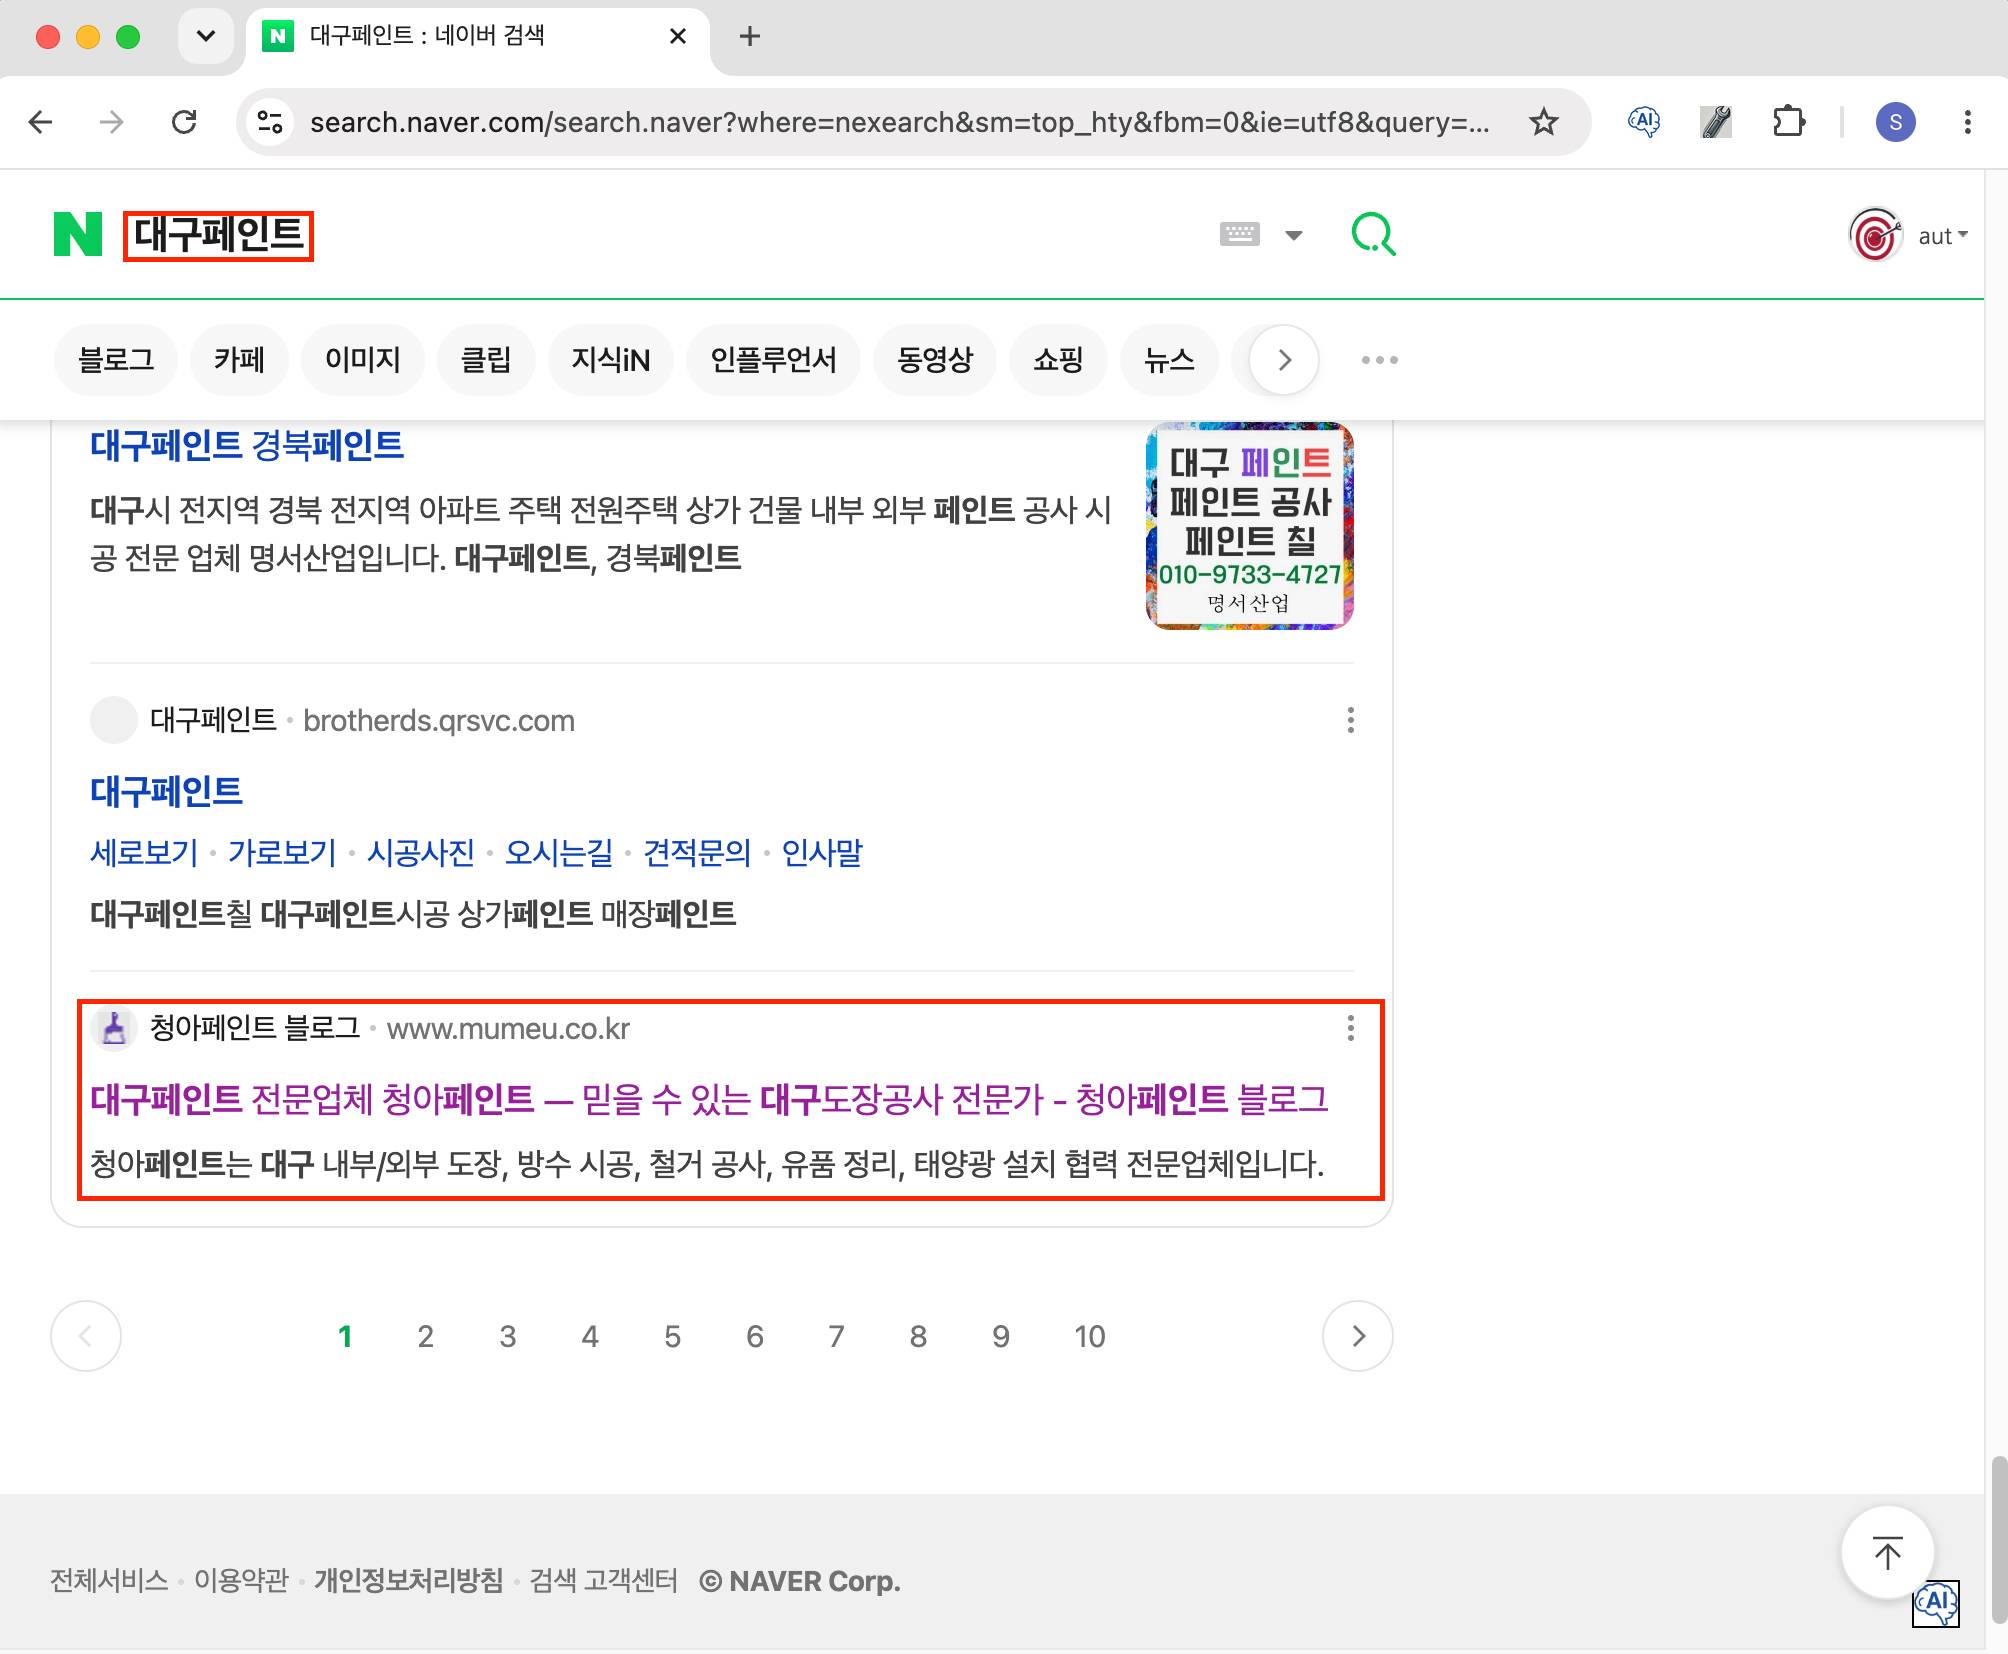The image size is (2008, 1654).
Task: Bookmark this page with star icon
Action: click(x=1544, y=122)
